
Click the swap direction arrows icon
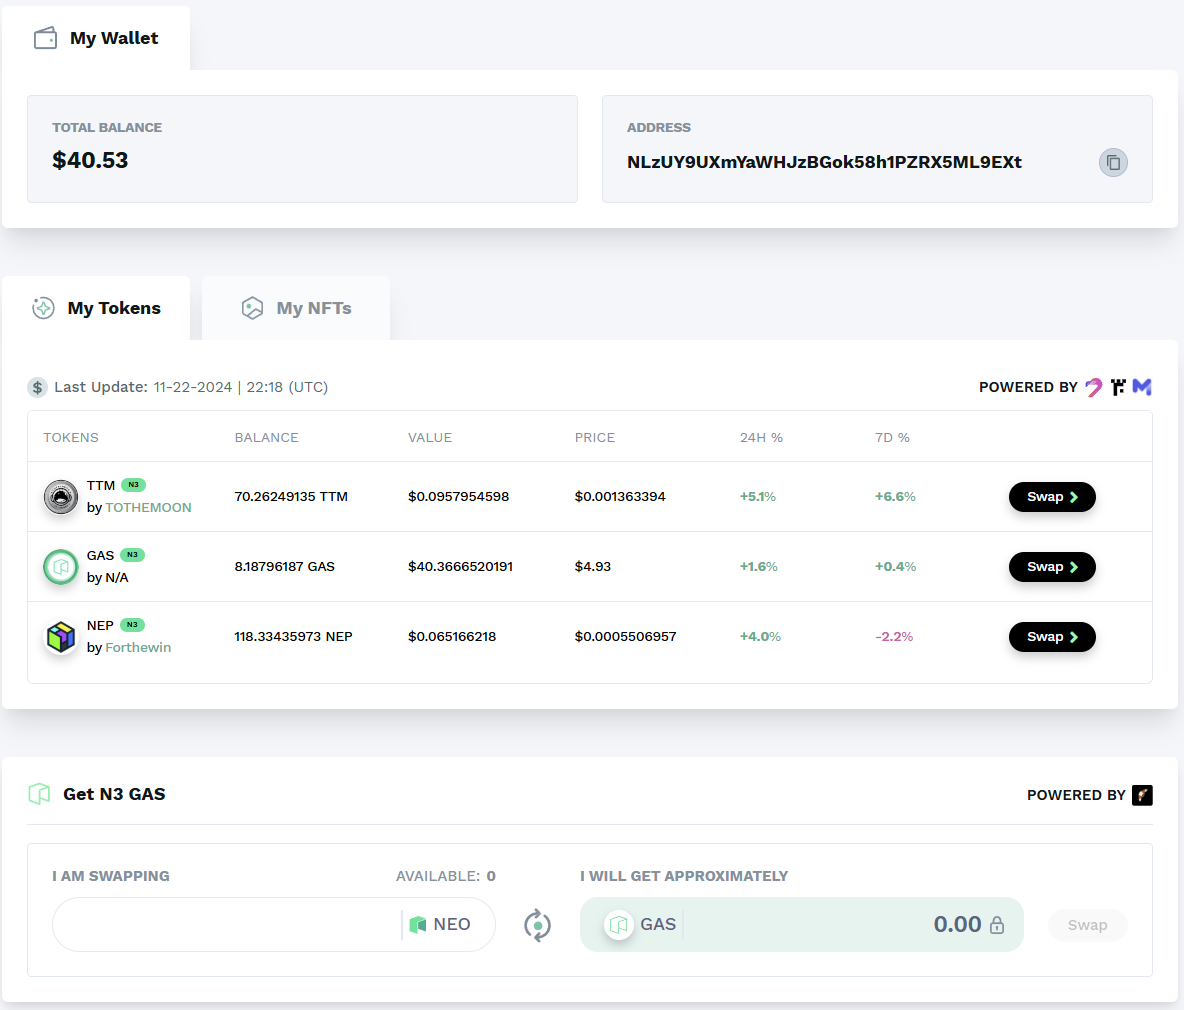pos(538,925)
